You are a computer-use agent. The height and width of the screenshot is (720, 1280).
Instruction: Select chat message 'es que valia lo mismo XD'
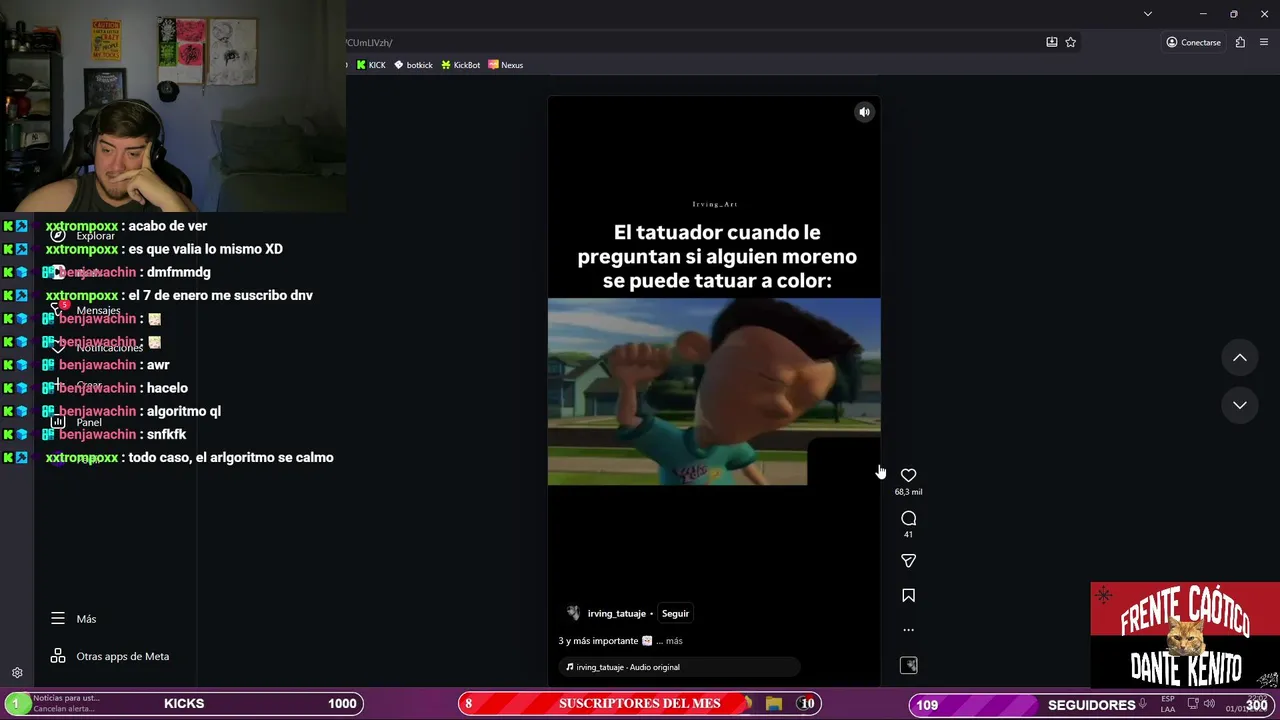tap(206, 249)
